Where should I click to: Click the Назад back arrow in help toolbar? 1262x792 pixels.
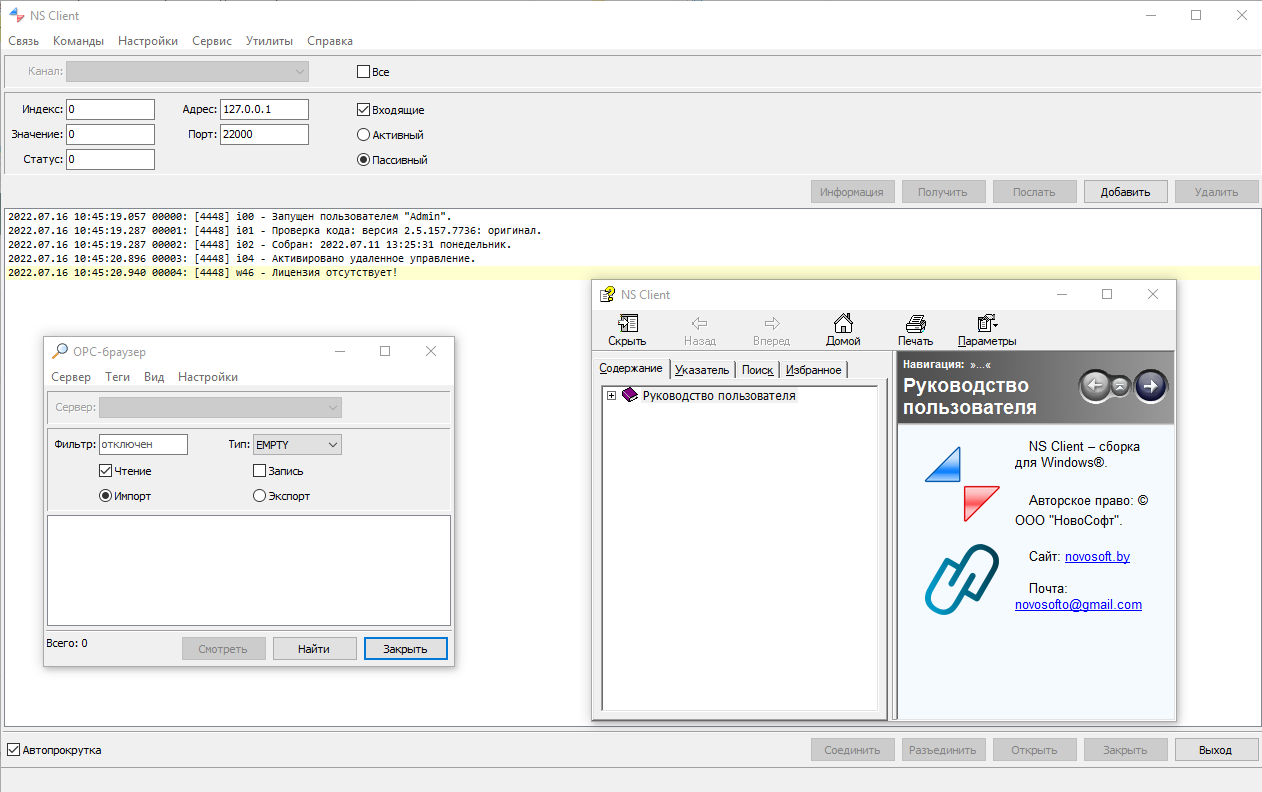pos(700,323)
